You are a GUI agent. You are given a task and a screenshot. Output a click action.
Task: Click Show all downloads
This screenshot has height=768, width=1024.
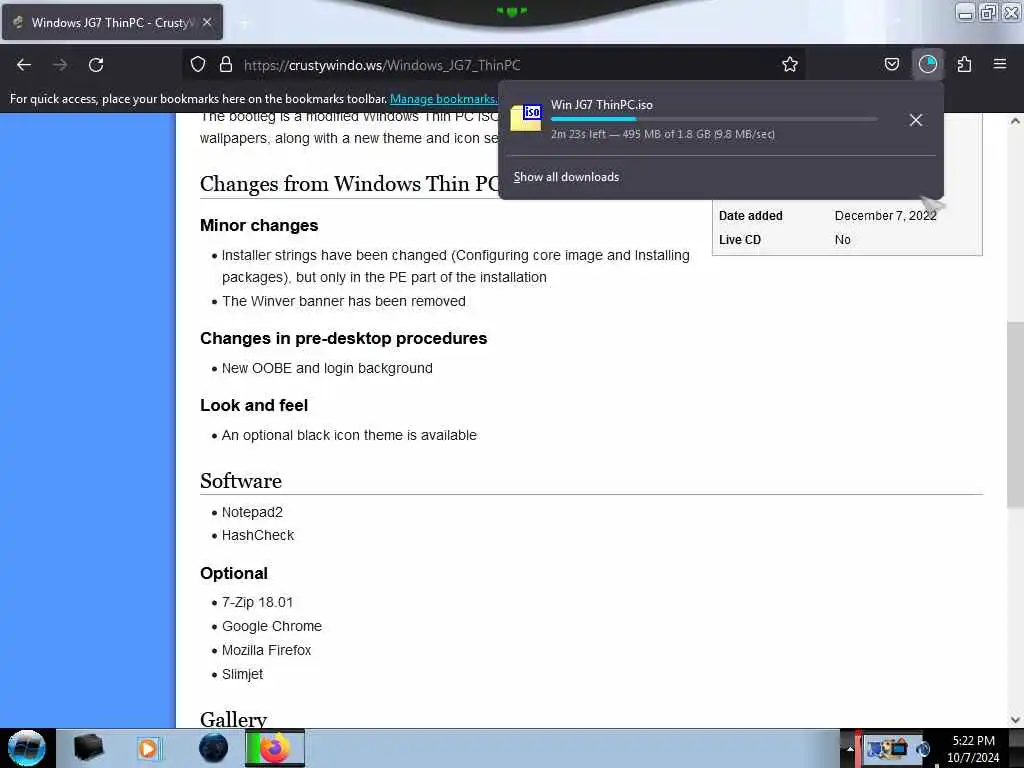pos(566,177)
